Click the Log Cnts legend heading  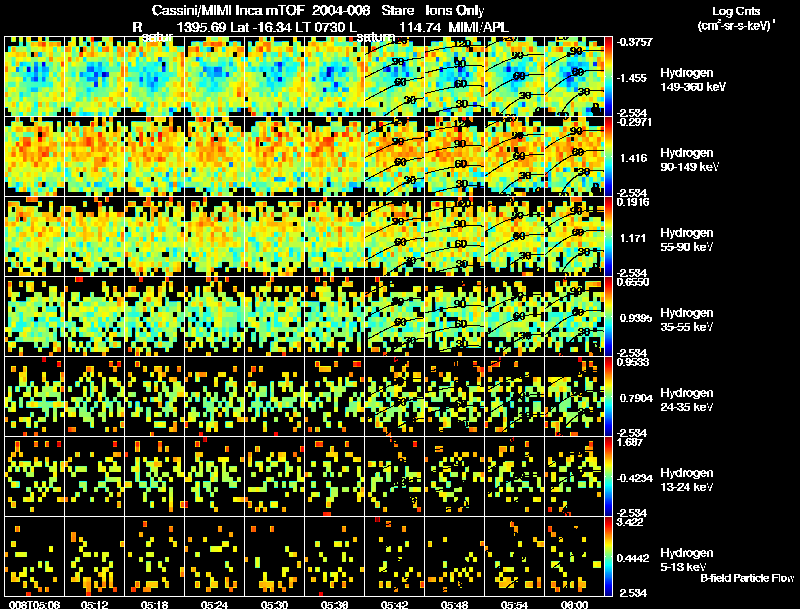pos(736,11)
